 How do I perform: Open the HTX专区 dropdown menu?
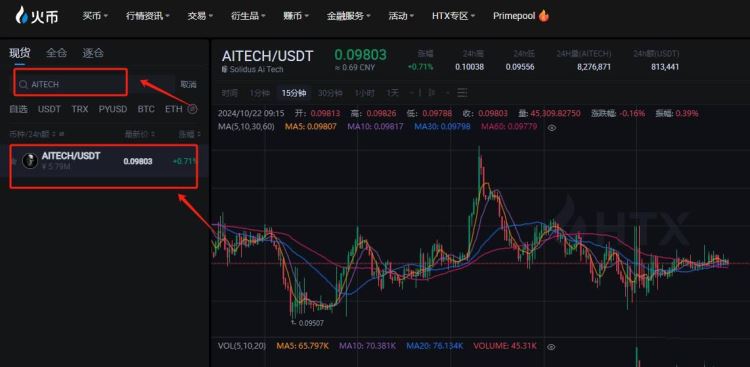click(x=453, y=16)
